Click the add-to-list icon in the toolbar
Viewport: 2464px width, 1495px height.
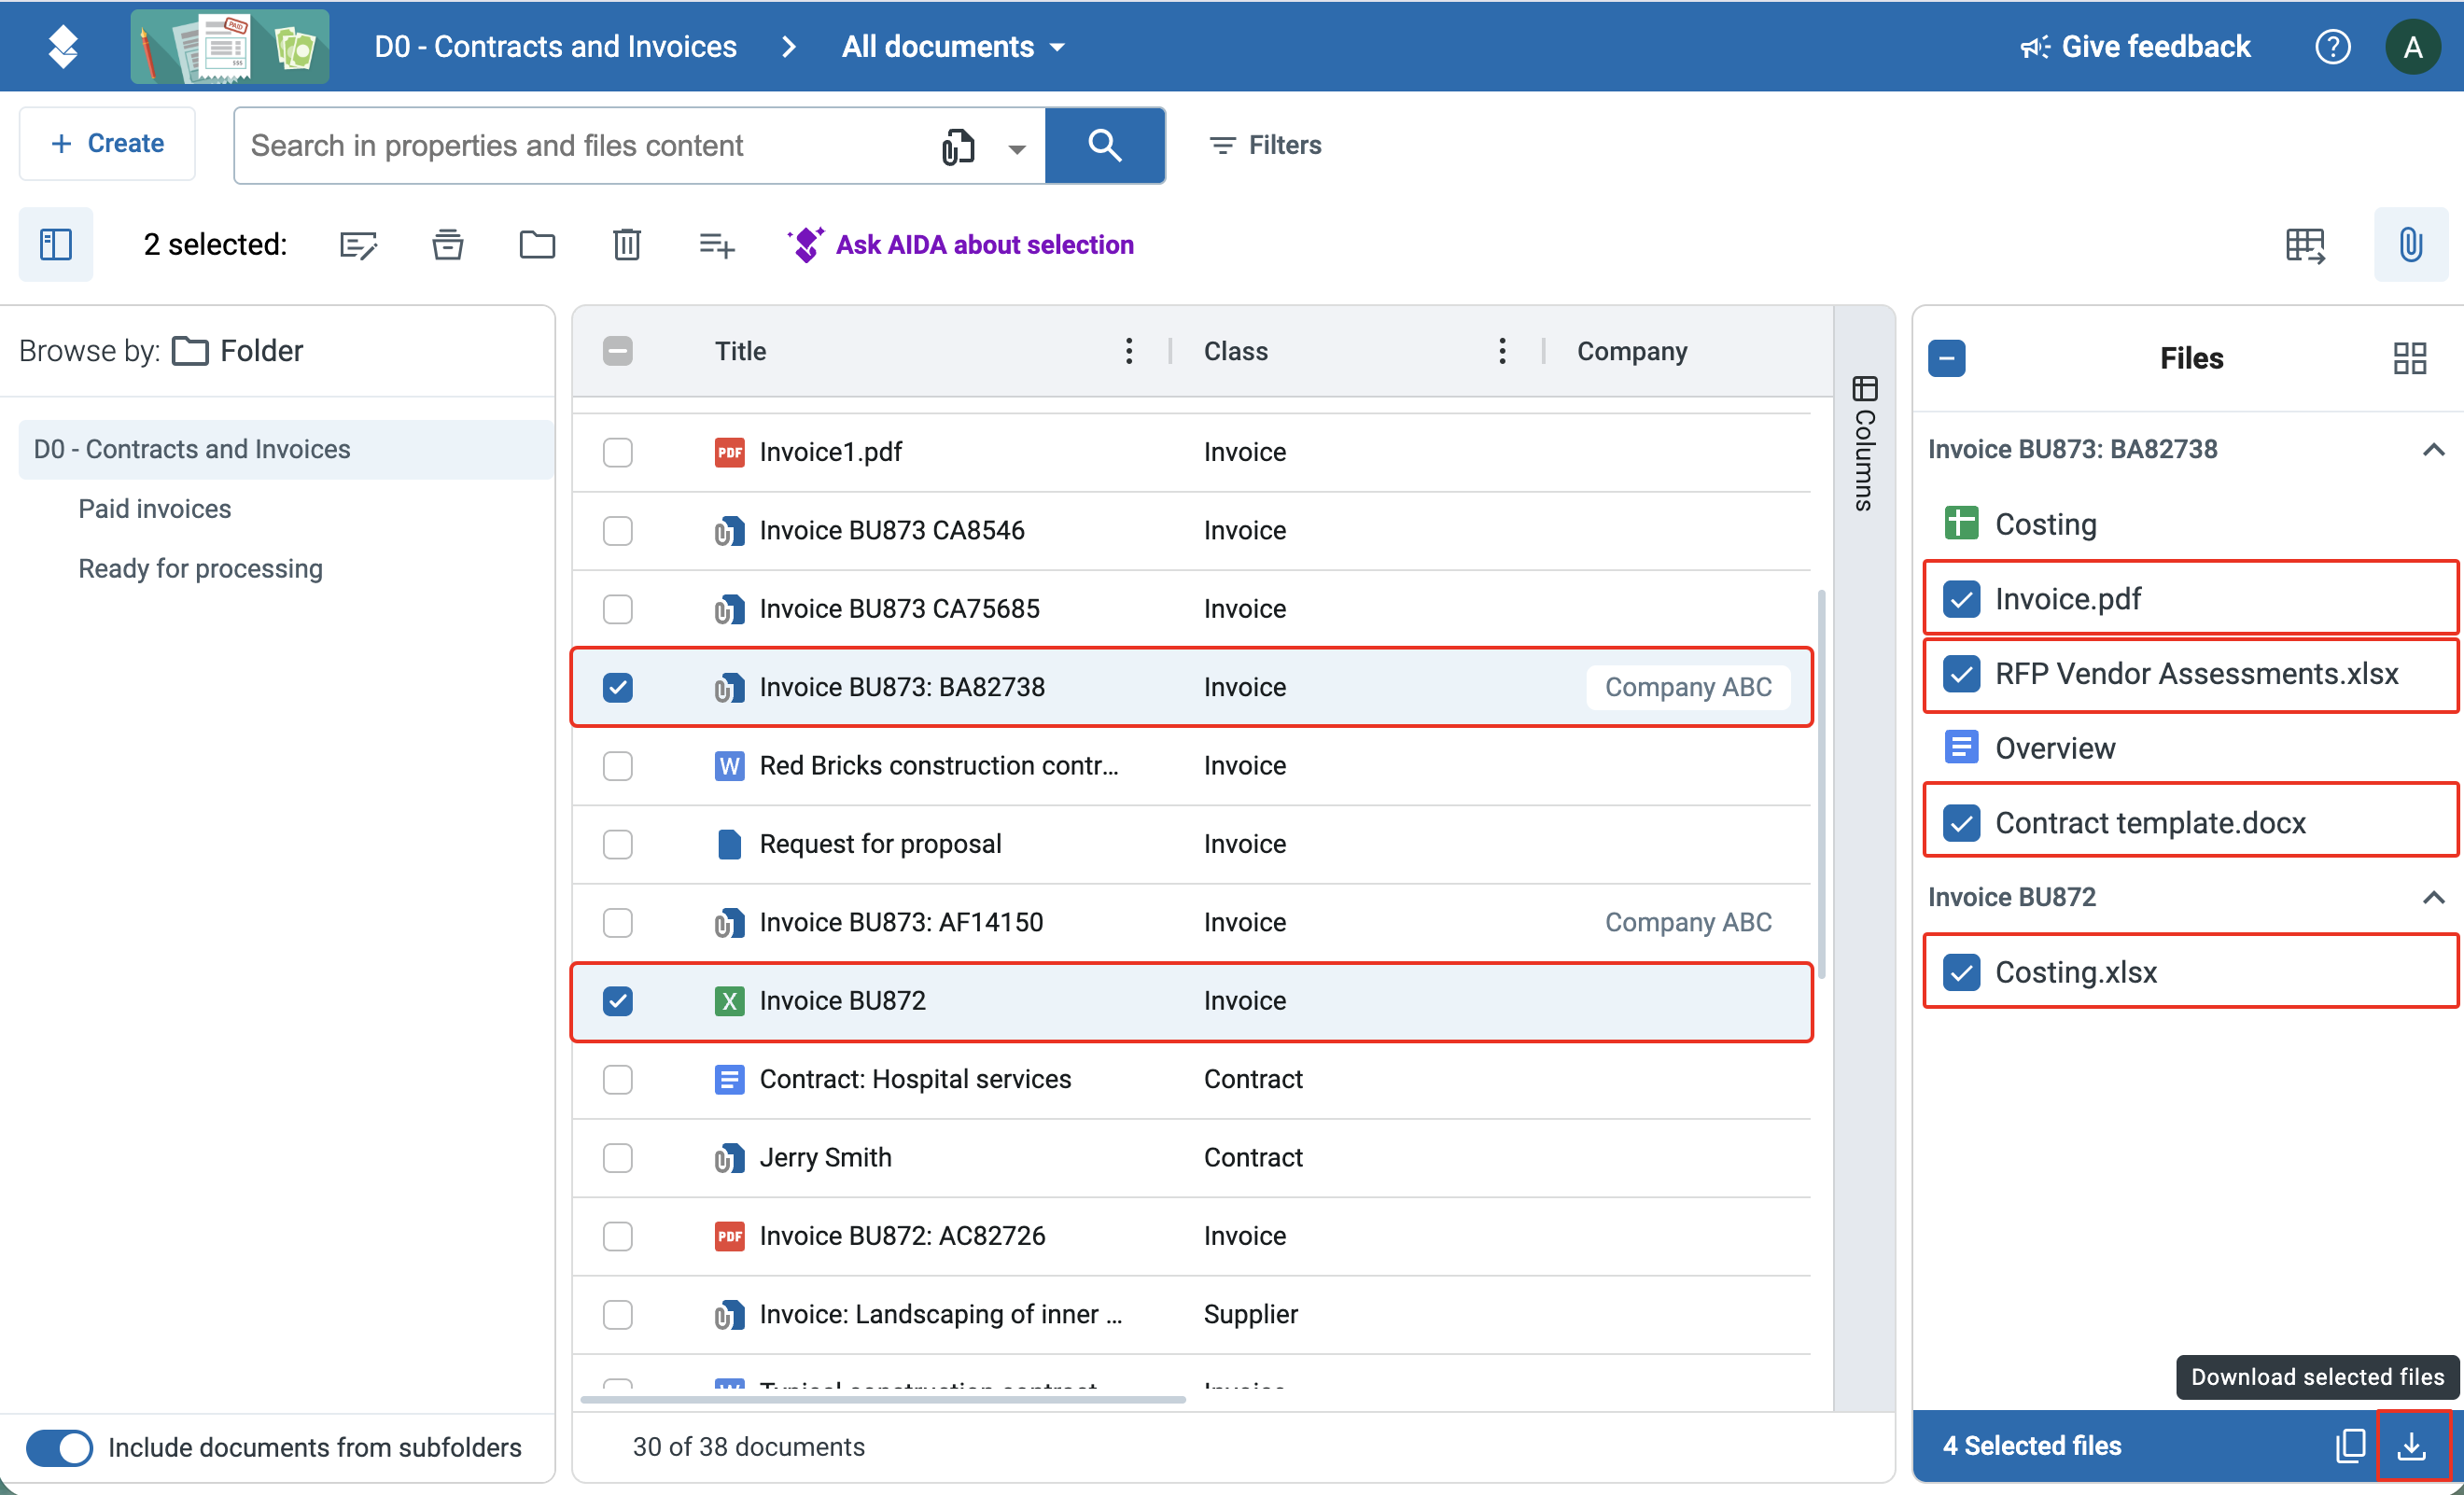click(717, 244)
